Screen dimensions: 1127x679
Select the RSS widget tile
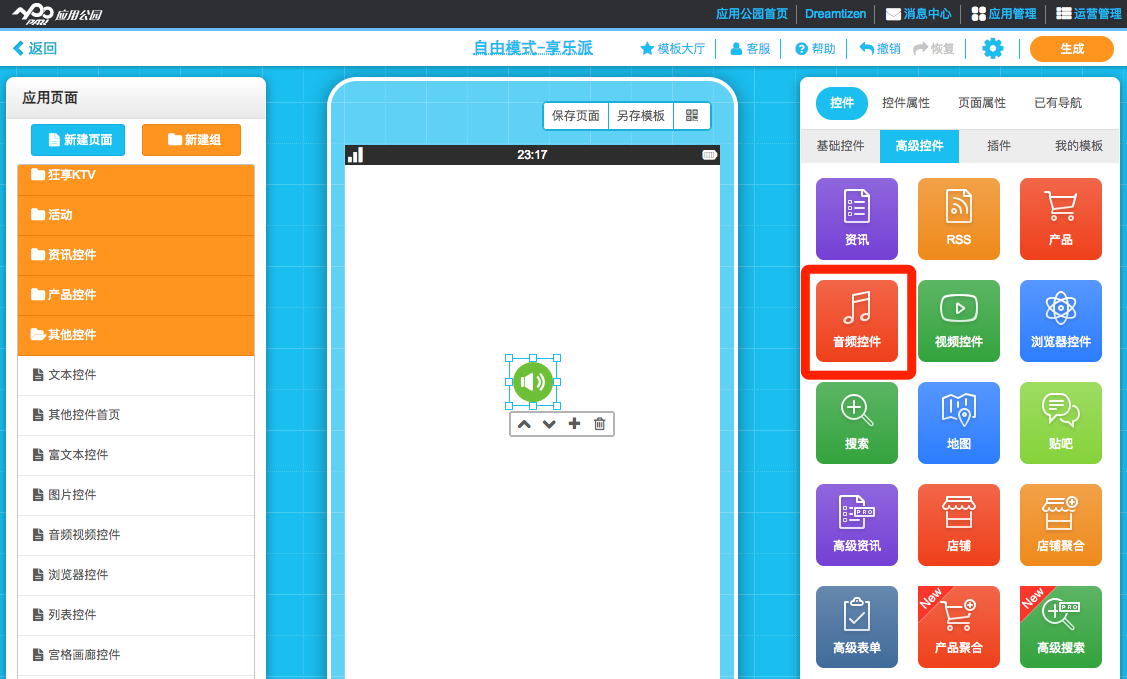(958, 219)
